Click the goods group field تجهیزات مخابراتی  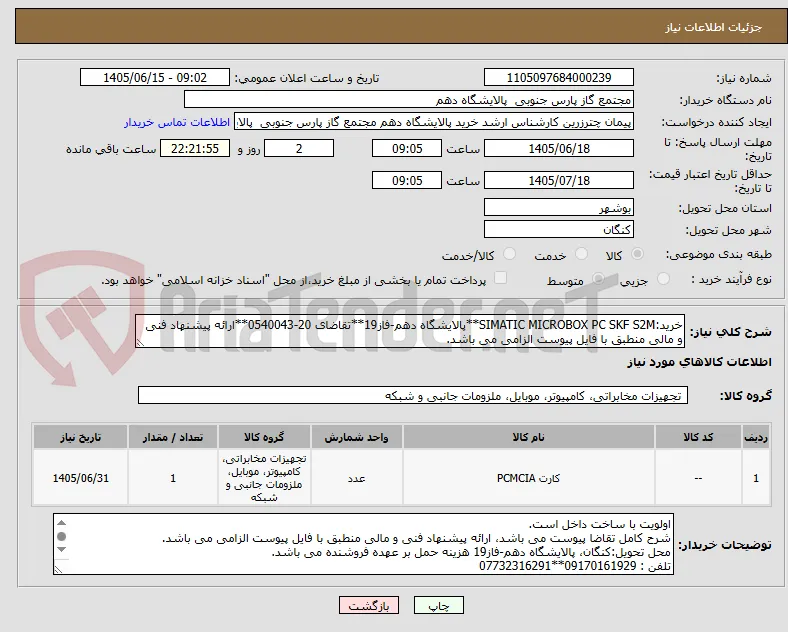[413, 395]
